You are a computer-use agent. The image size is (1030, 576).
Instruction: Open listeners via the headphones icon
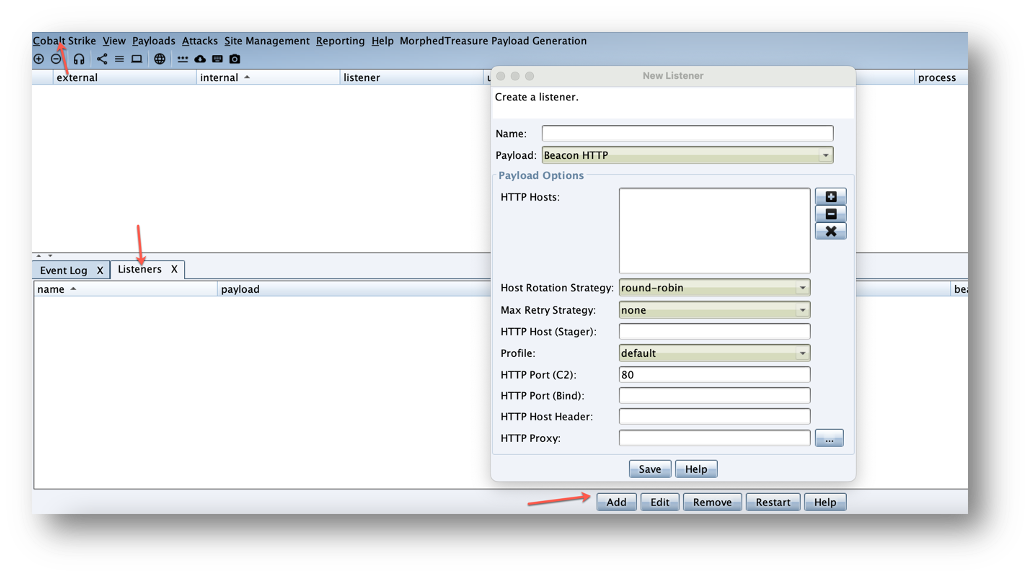[79, 59]
